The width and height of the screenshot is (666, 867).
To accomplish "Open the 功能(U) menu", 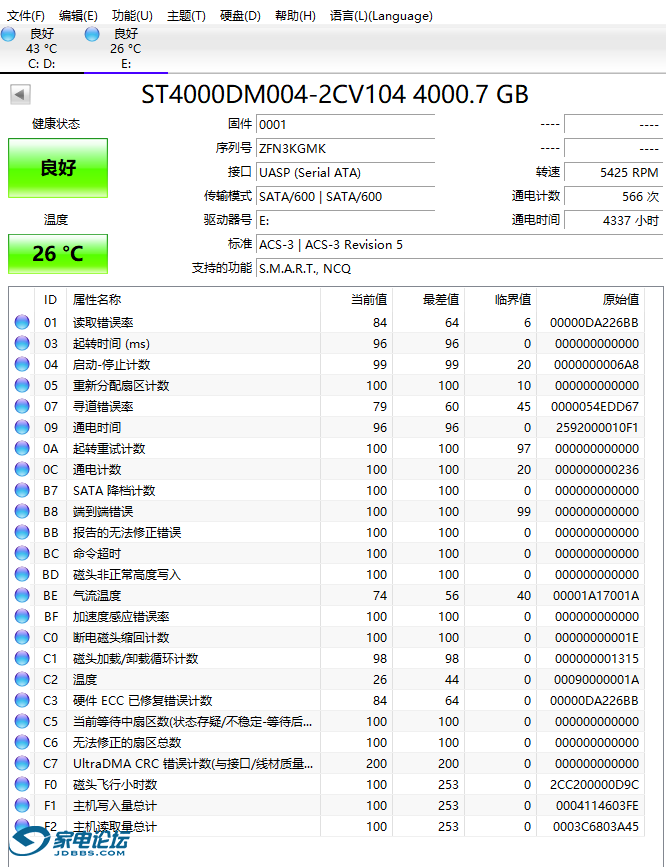I will tap(132, 16).
